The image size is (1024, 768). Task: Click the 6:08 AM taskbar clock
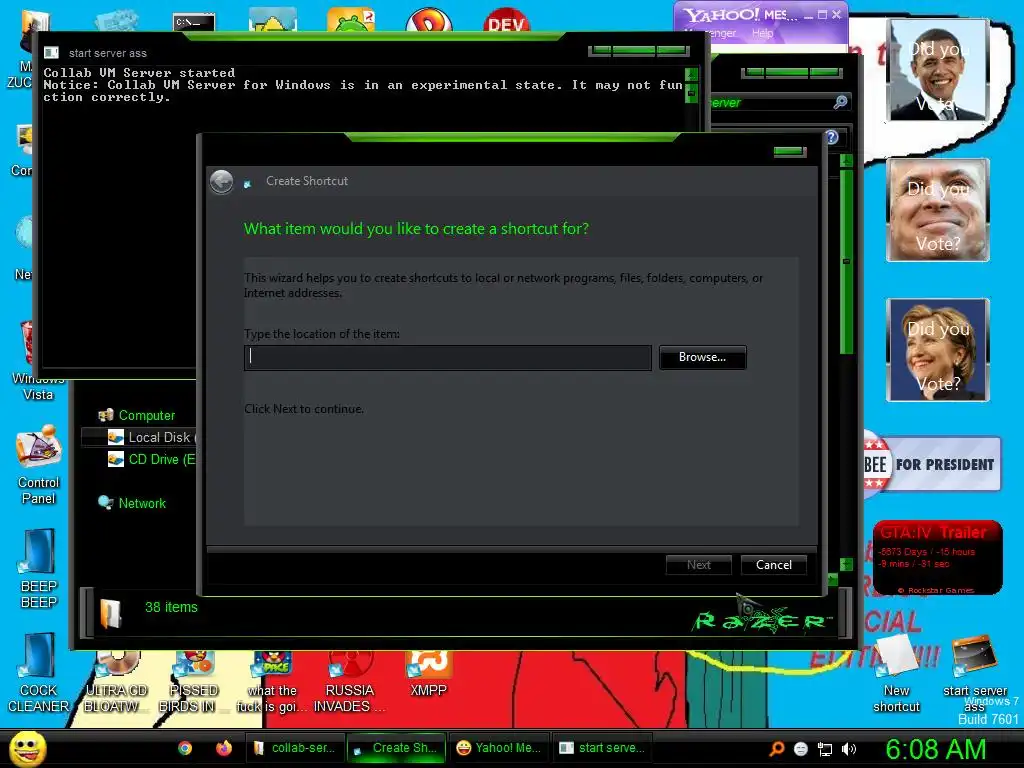(936, 749)
